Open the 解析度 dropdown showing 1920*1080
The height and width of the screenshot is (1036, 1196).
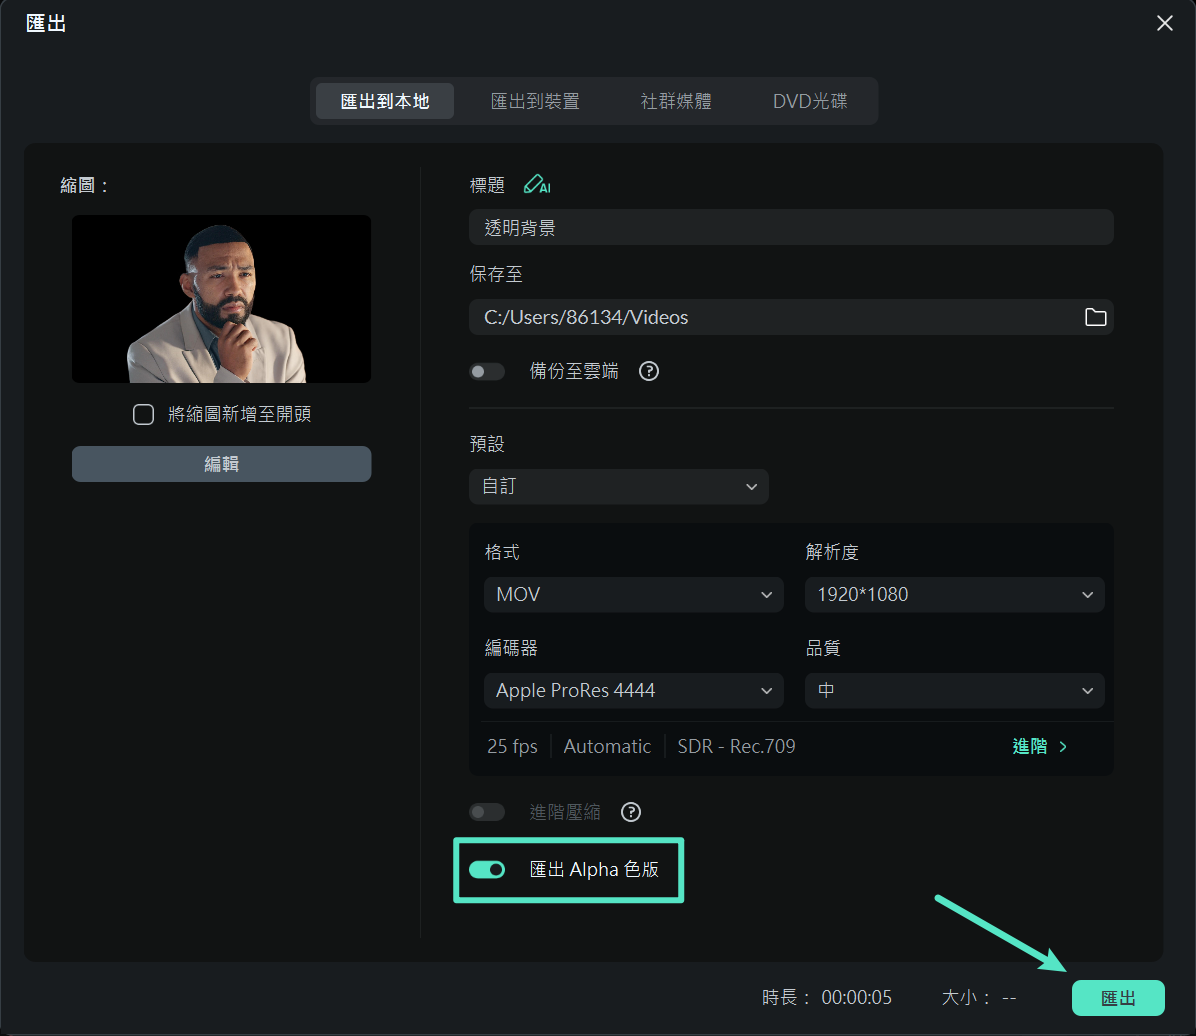click(x=954, y=595)
